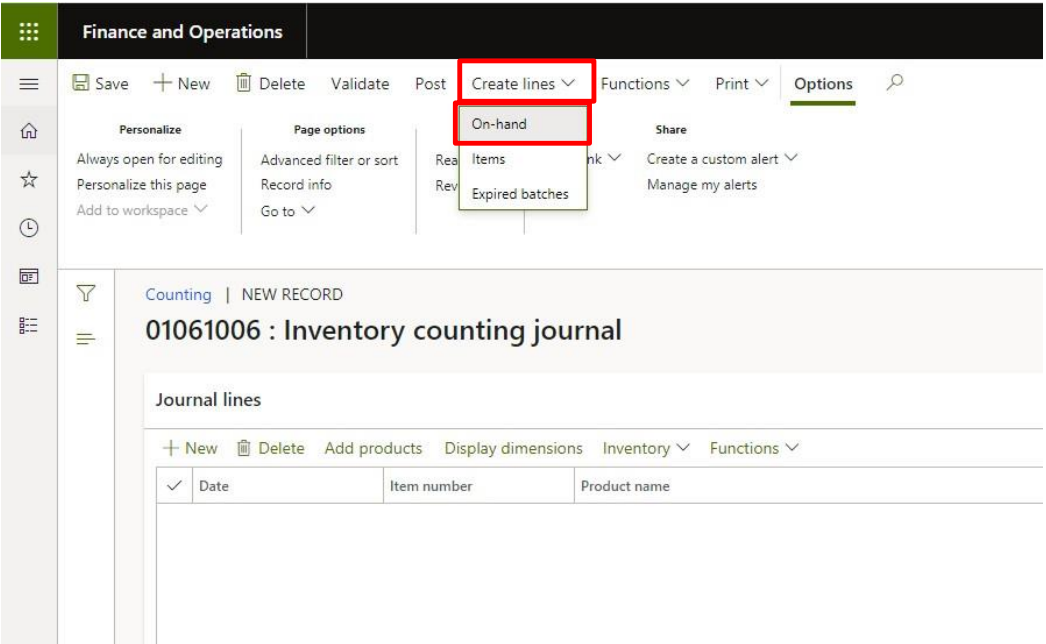Image resolution: width=1046 pixels, height=644 pixels.
Task: Click Add products in Journal lines
Action: point(373,448)
